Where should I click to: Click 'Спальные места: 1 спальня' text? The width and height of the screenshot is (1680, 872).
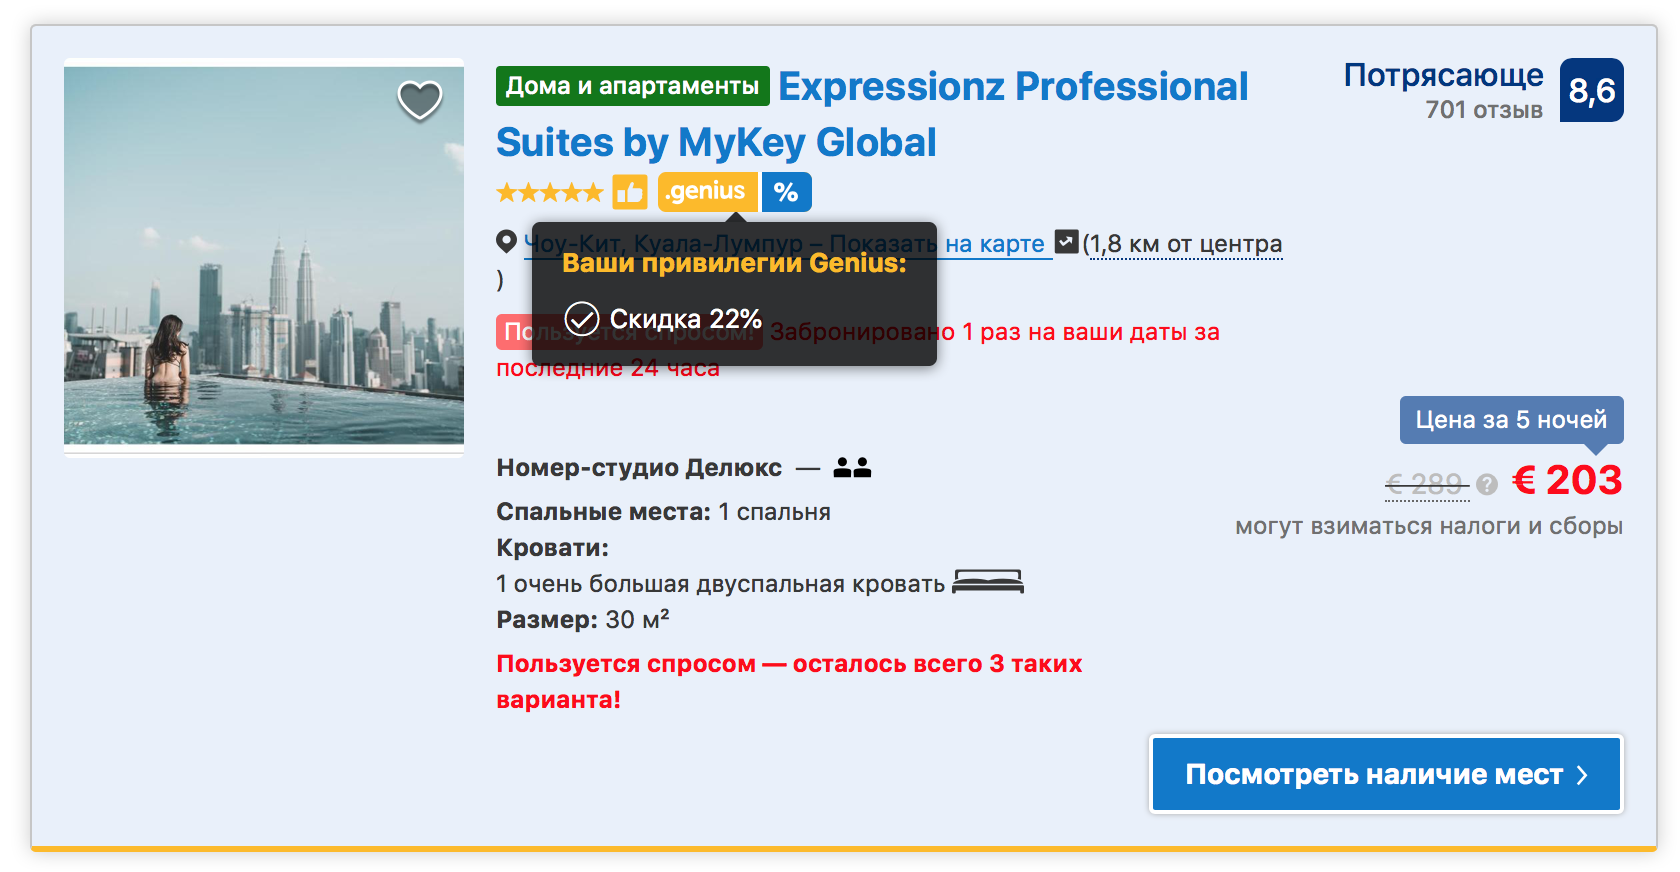pos(663,512)
